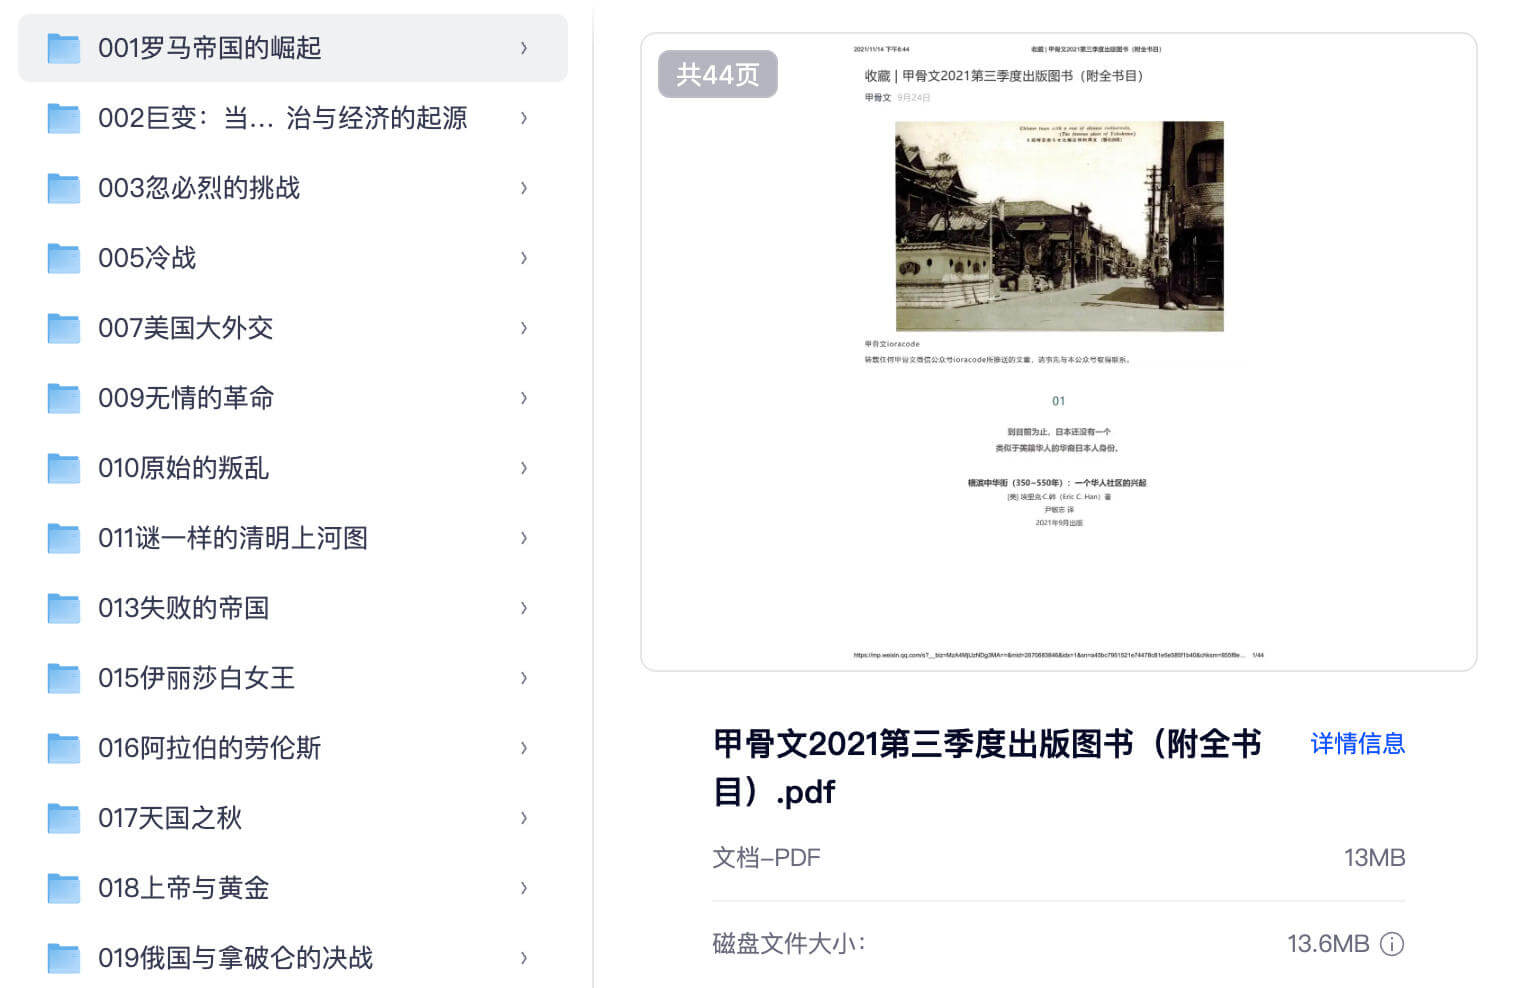Click the 共44页 page count badge

click(717, 75)
